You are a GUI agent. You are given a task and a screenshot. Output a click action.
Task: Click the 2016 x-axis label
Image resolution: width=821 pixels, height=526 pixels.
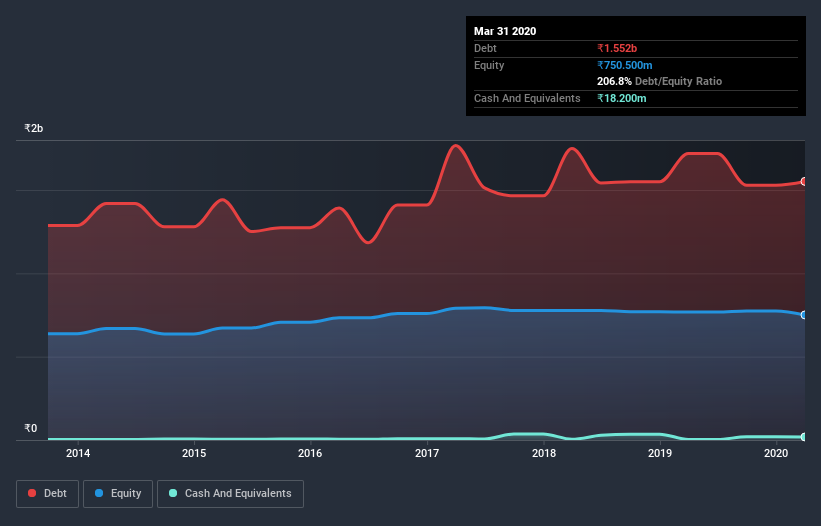click(x=310, y=453)
